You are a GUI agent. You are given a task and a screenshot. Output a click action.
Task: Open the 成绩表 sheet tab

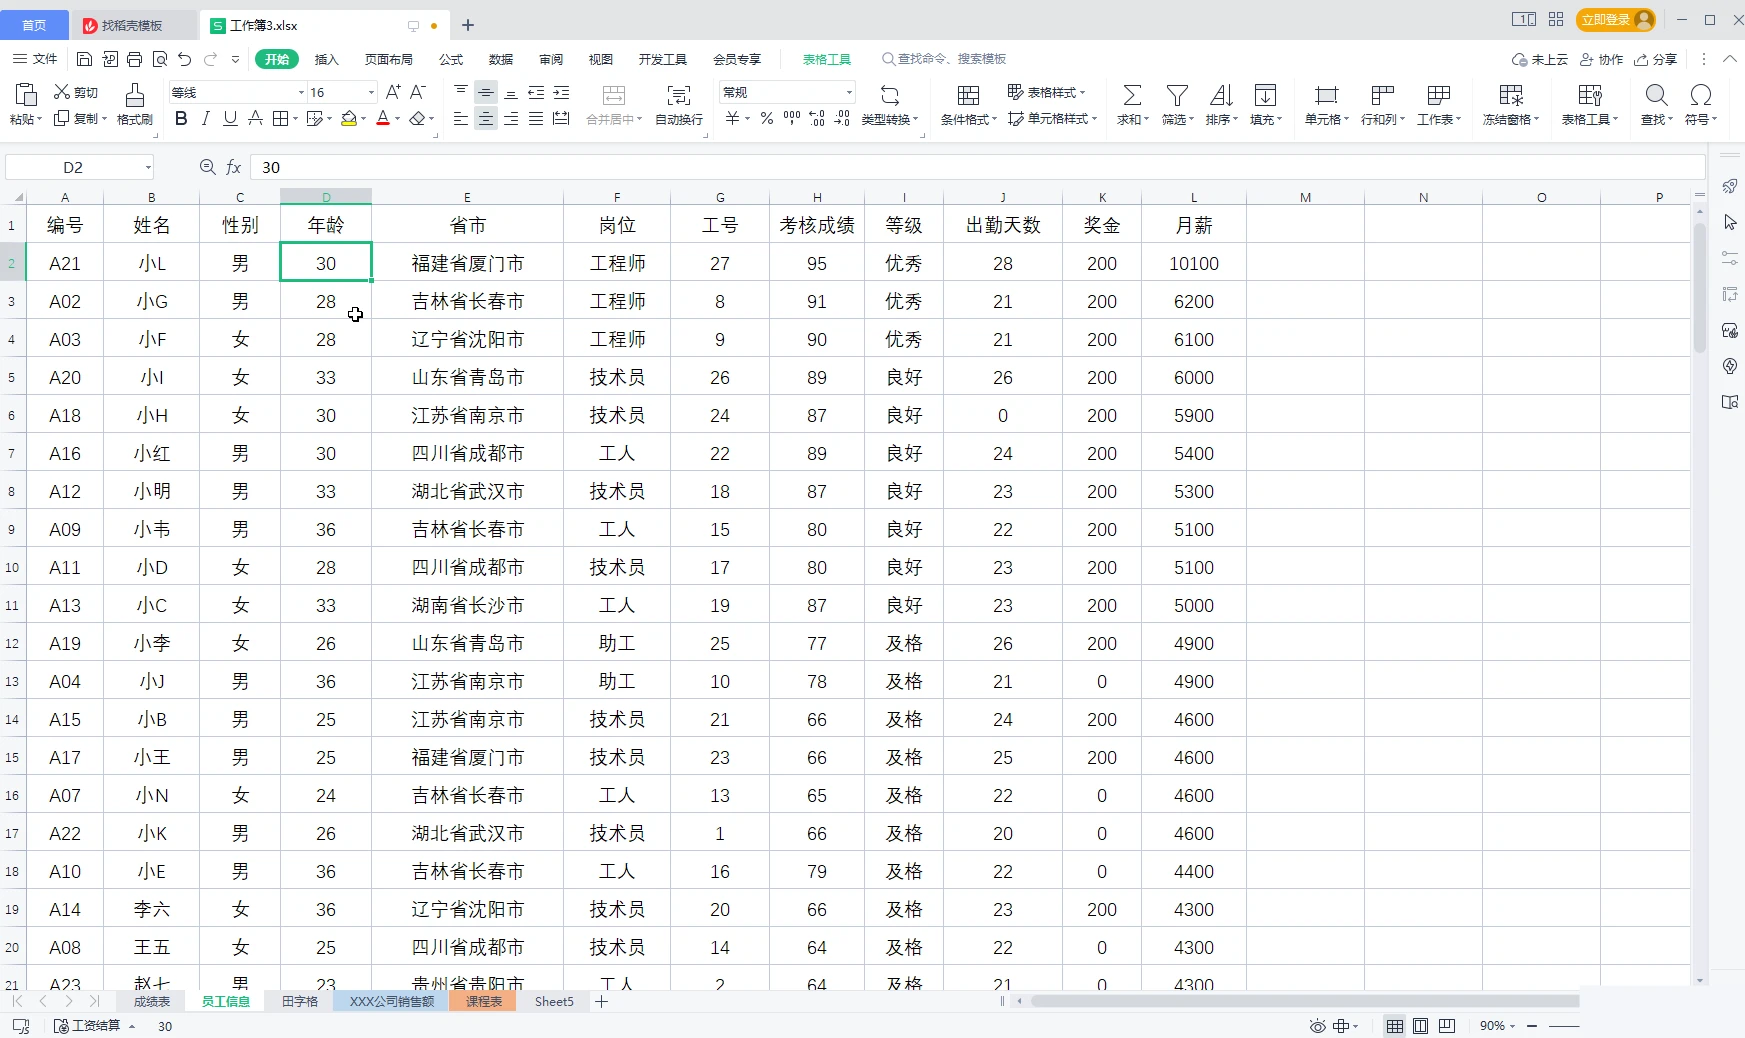click(152, 1001)
